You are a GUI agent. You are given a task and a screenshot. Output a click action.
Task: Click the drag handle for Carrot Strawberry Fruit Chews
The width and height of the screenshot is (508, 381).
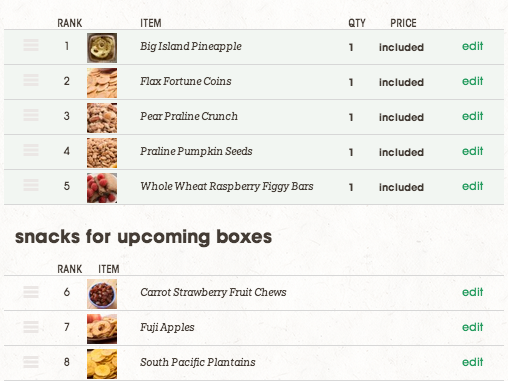point(31,292)
